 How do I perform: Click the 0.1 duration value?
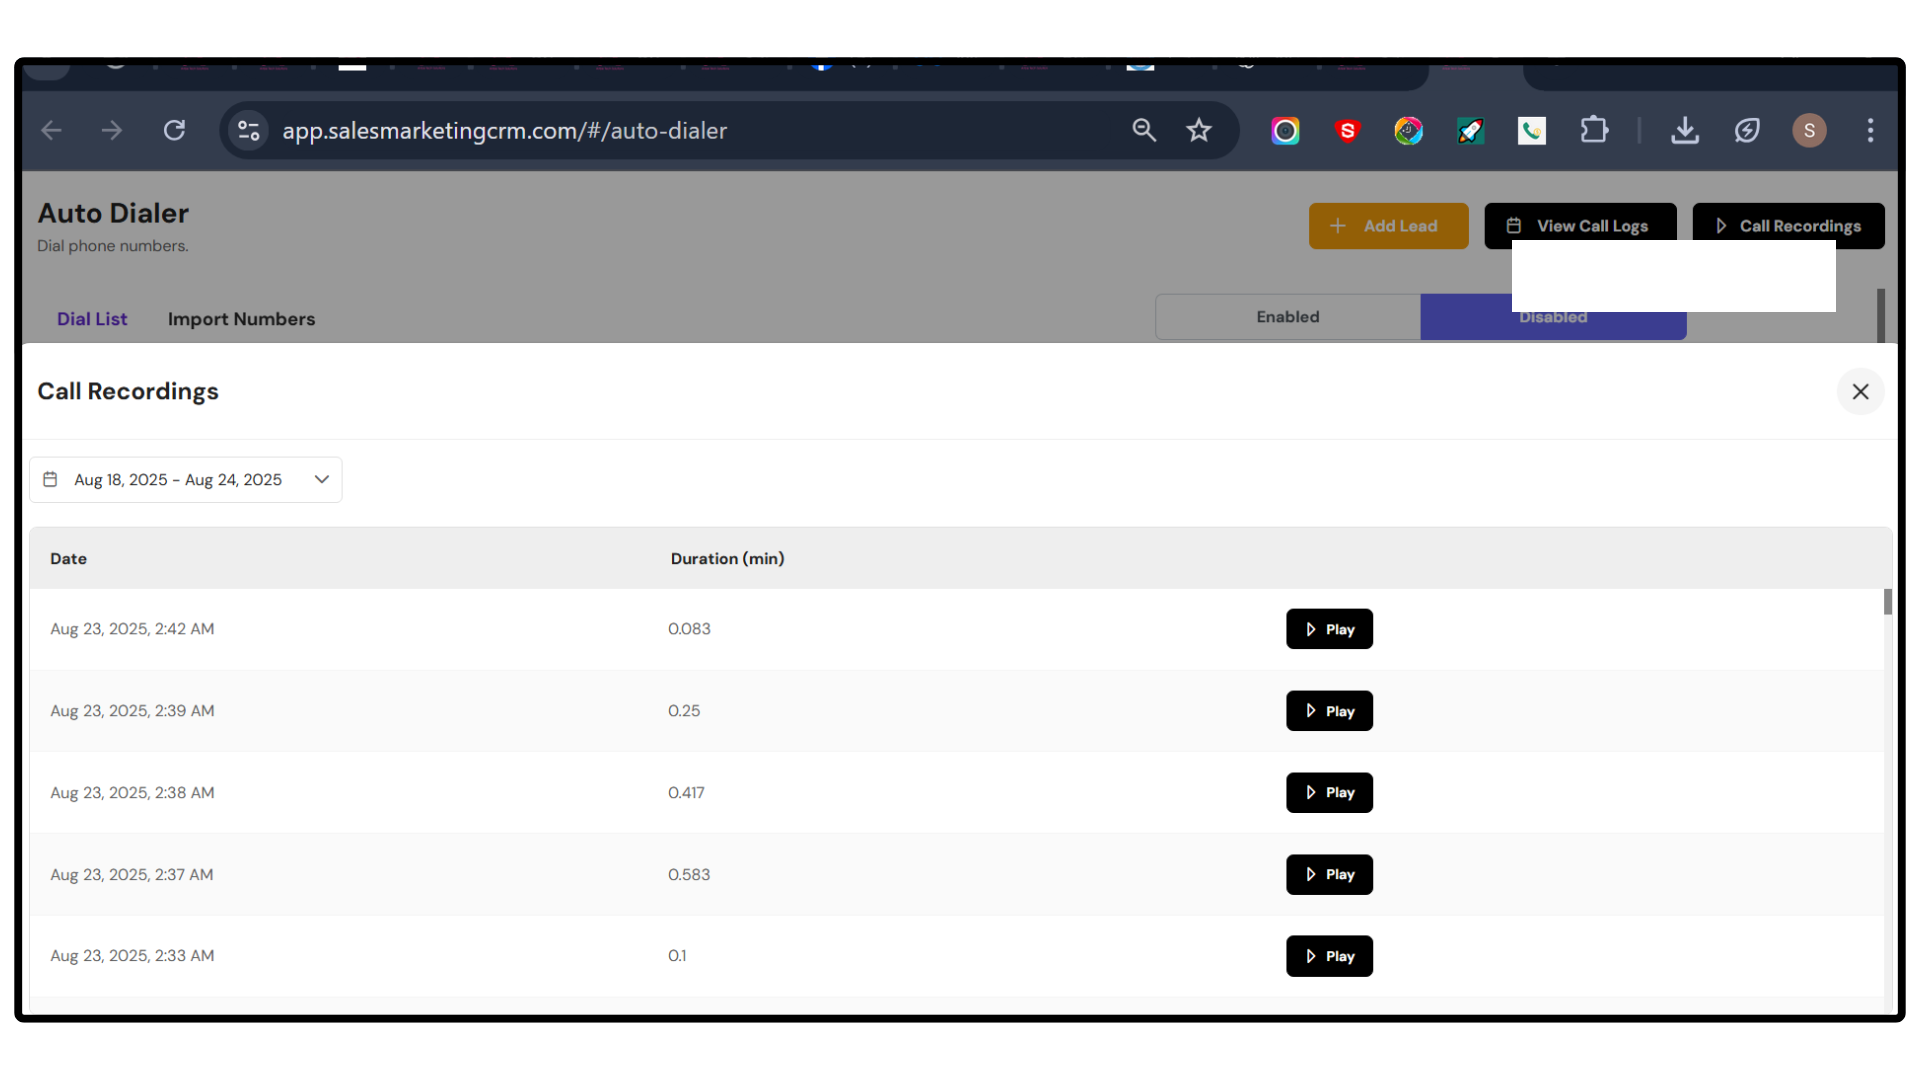click(677, 956)
